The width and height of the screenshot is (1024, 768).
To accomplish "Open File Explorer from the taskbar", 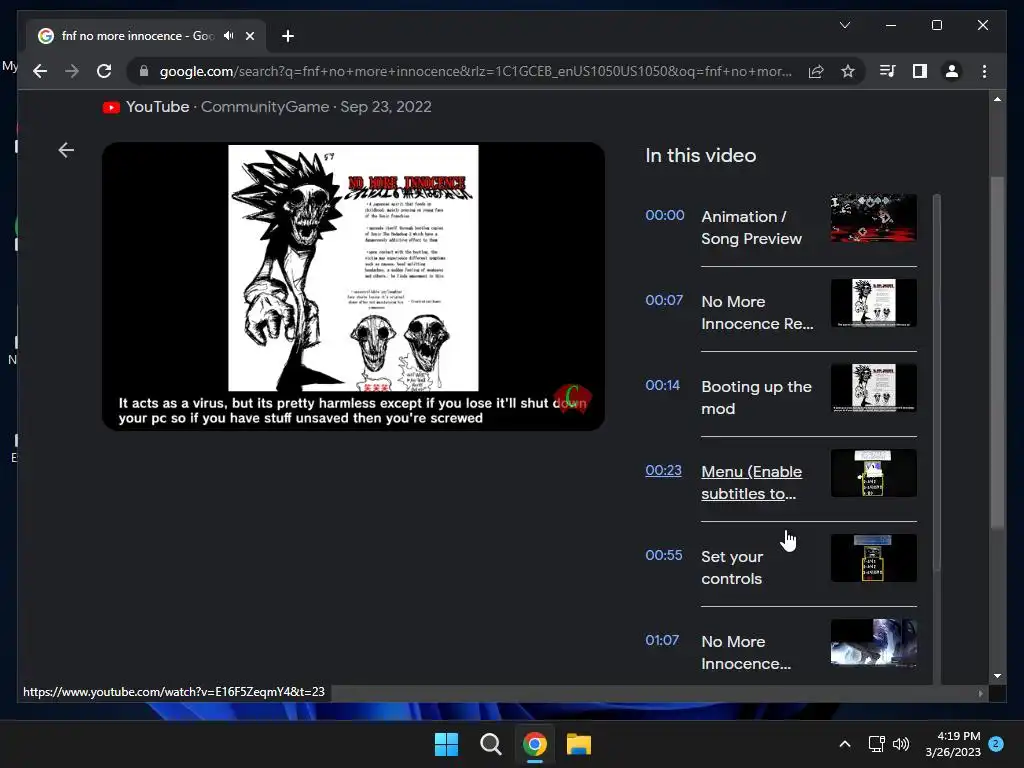I will click(579, 744).
